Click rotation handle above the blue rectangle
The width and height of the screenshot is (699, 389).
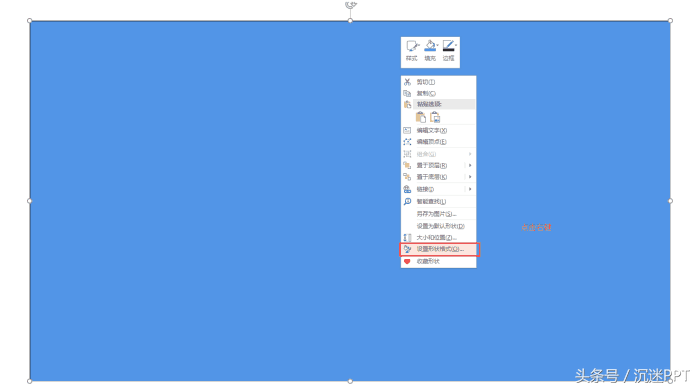click(x=350, y=5)
